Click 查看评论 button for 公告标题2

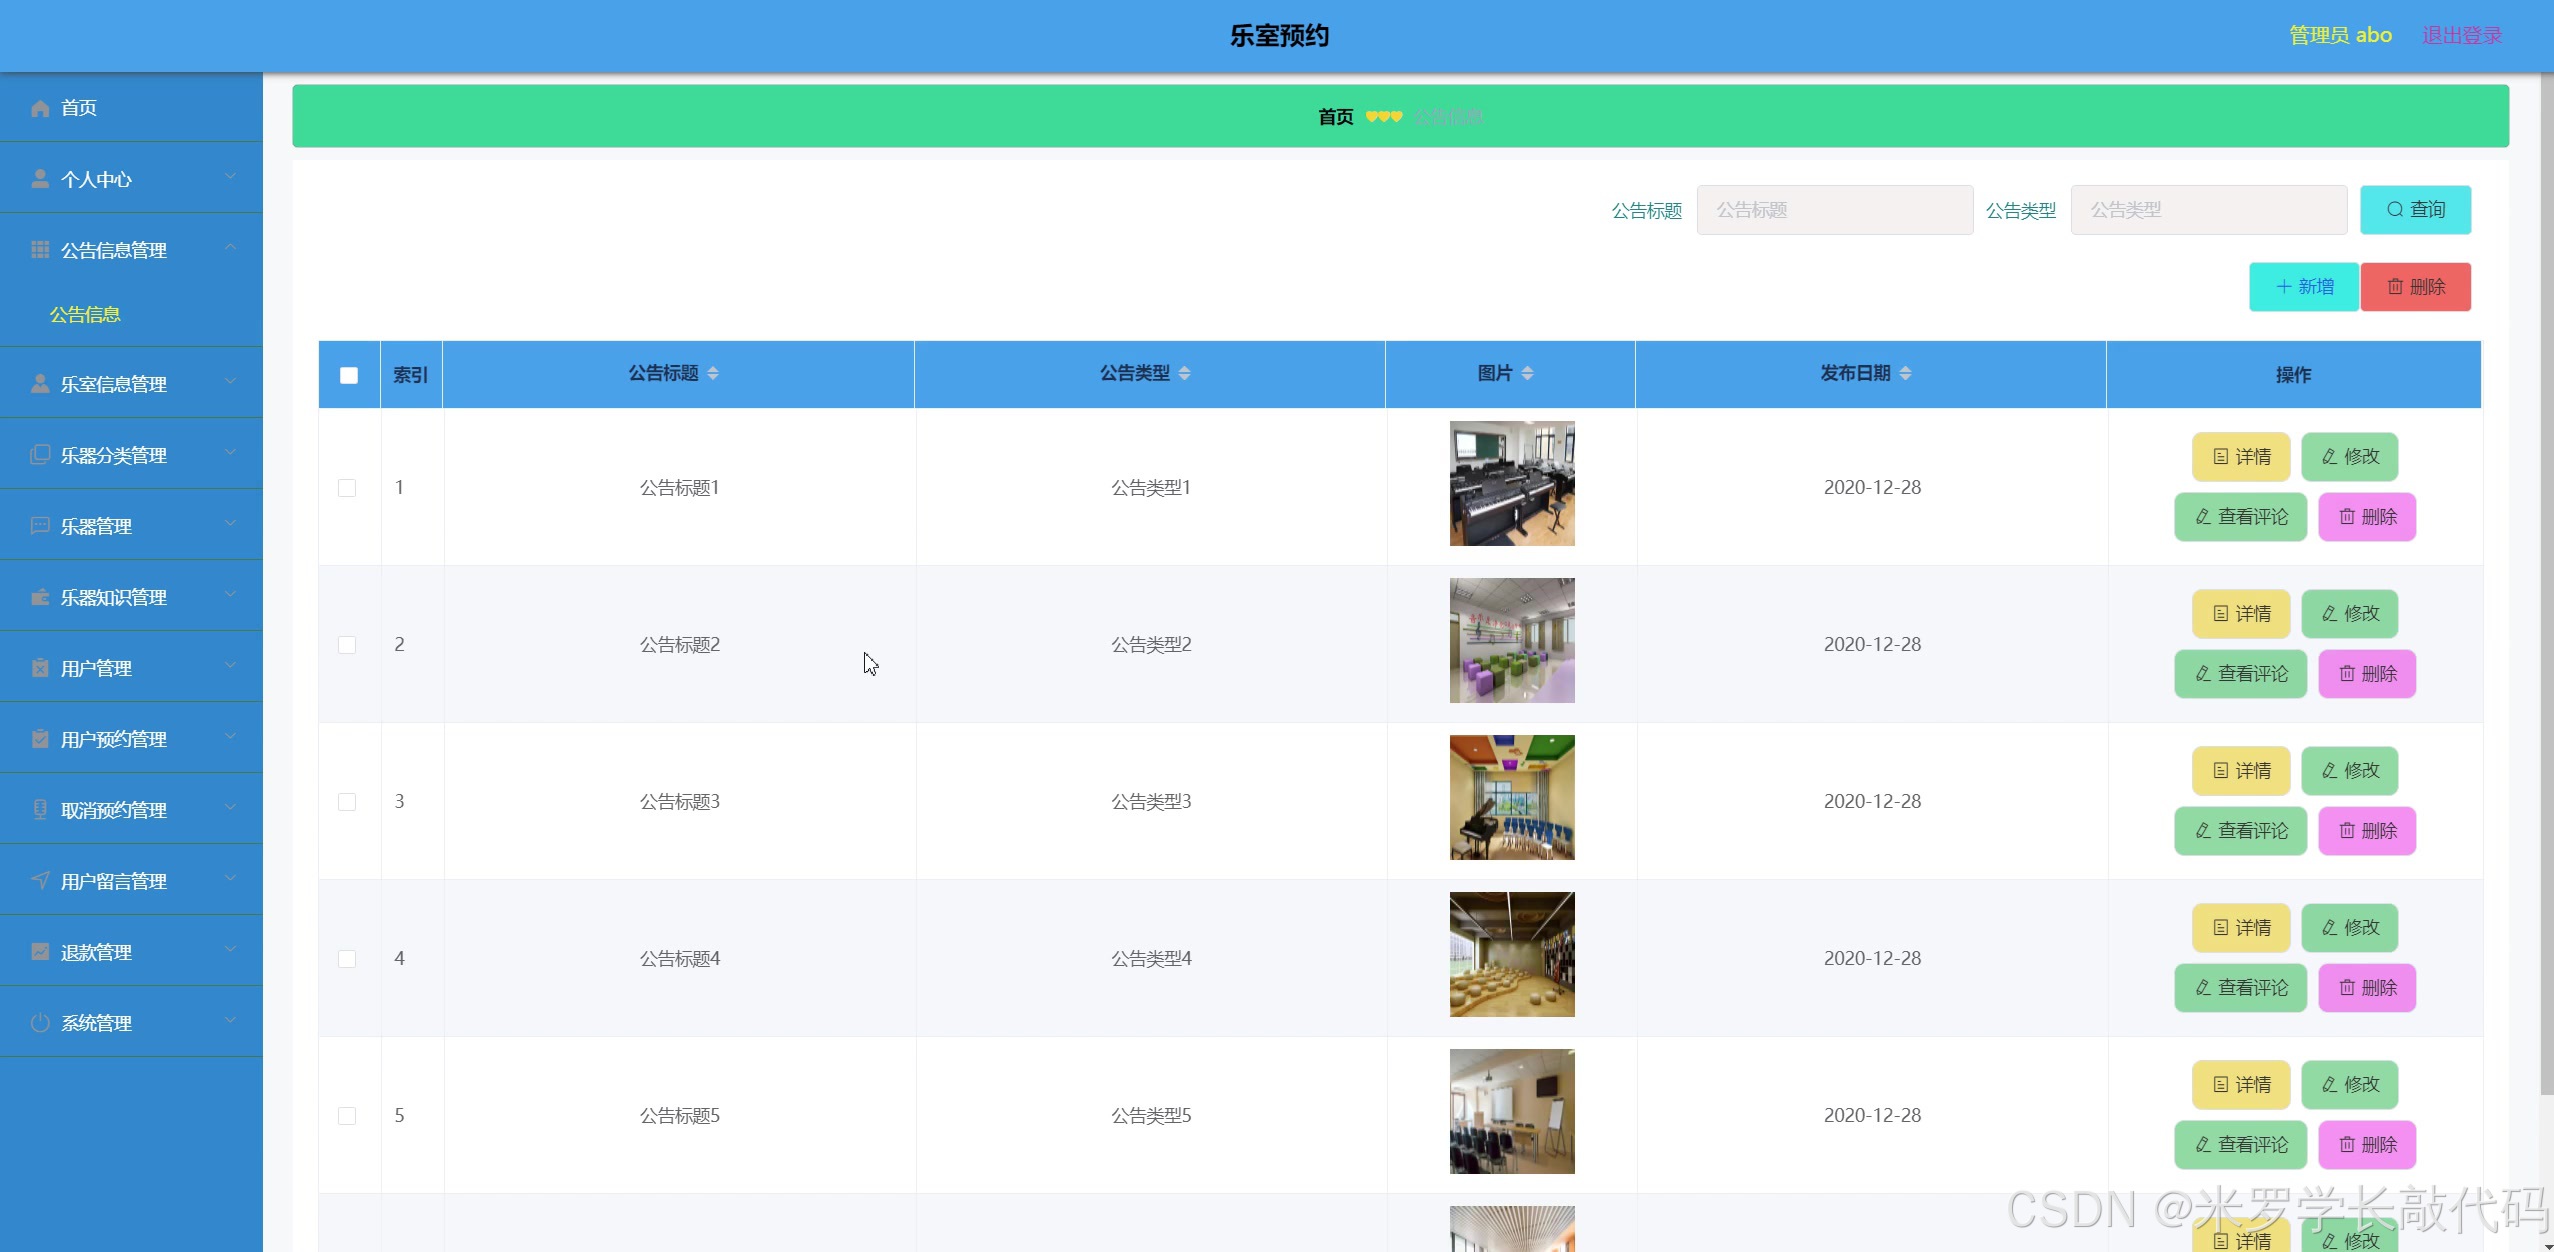coord(2240,674)
